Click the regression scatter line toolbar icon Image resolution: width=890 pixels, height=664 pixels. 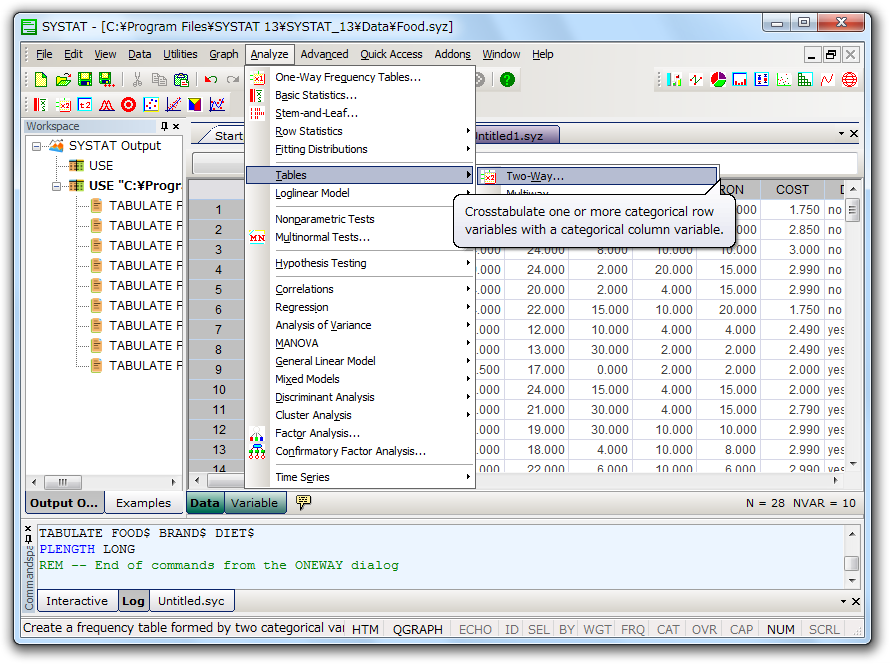pos(173,104)
